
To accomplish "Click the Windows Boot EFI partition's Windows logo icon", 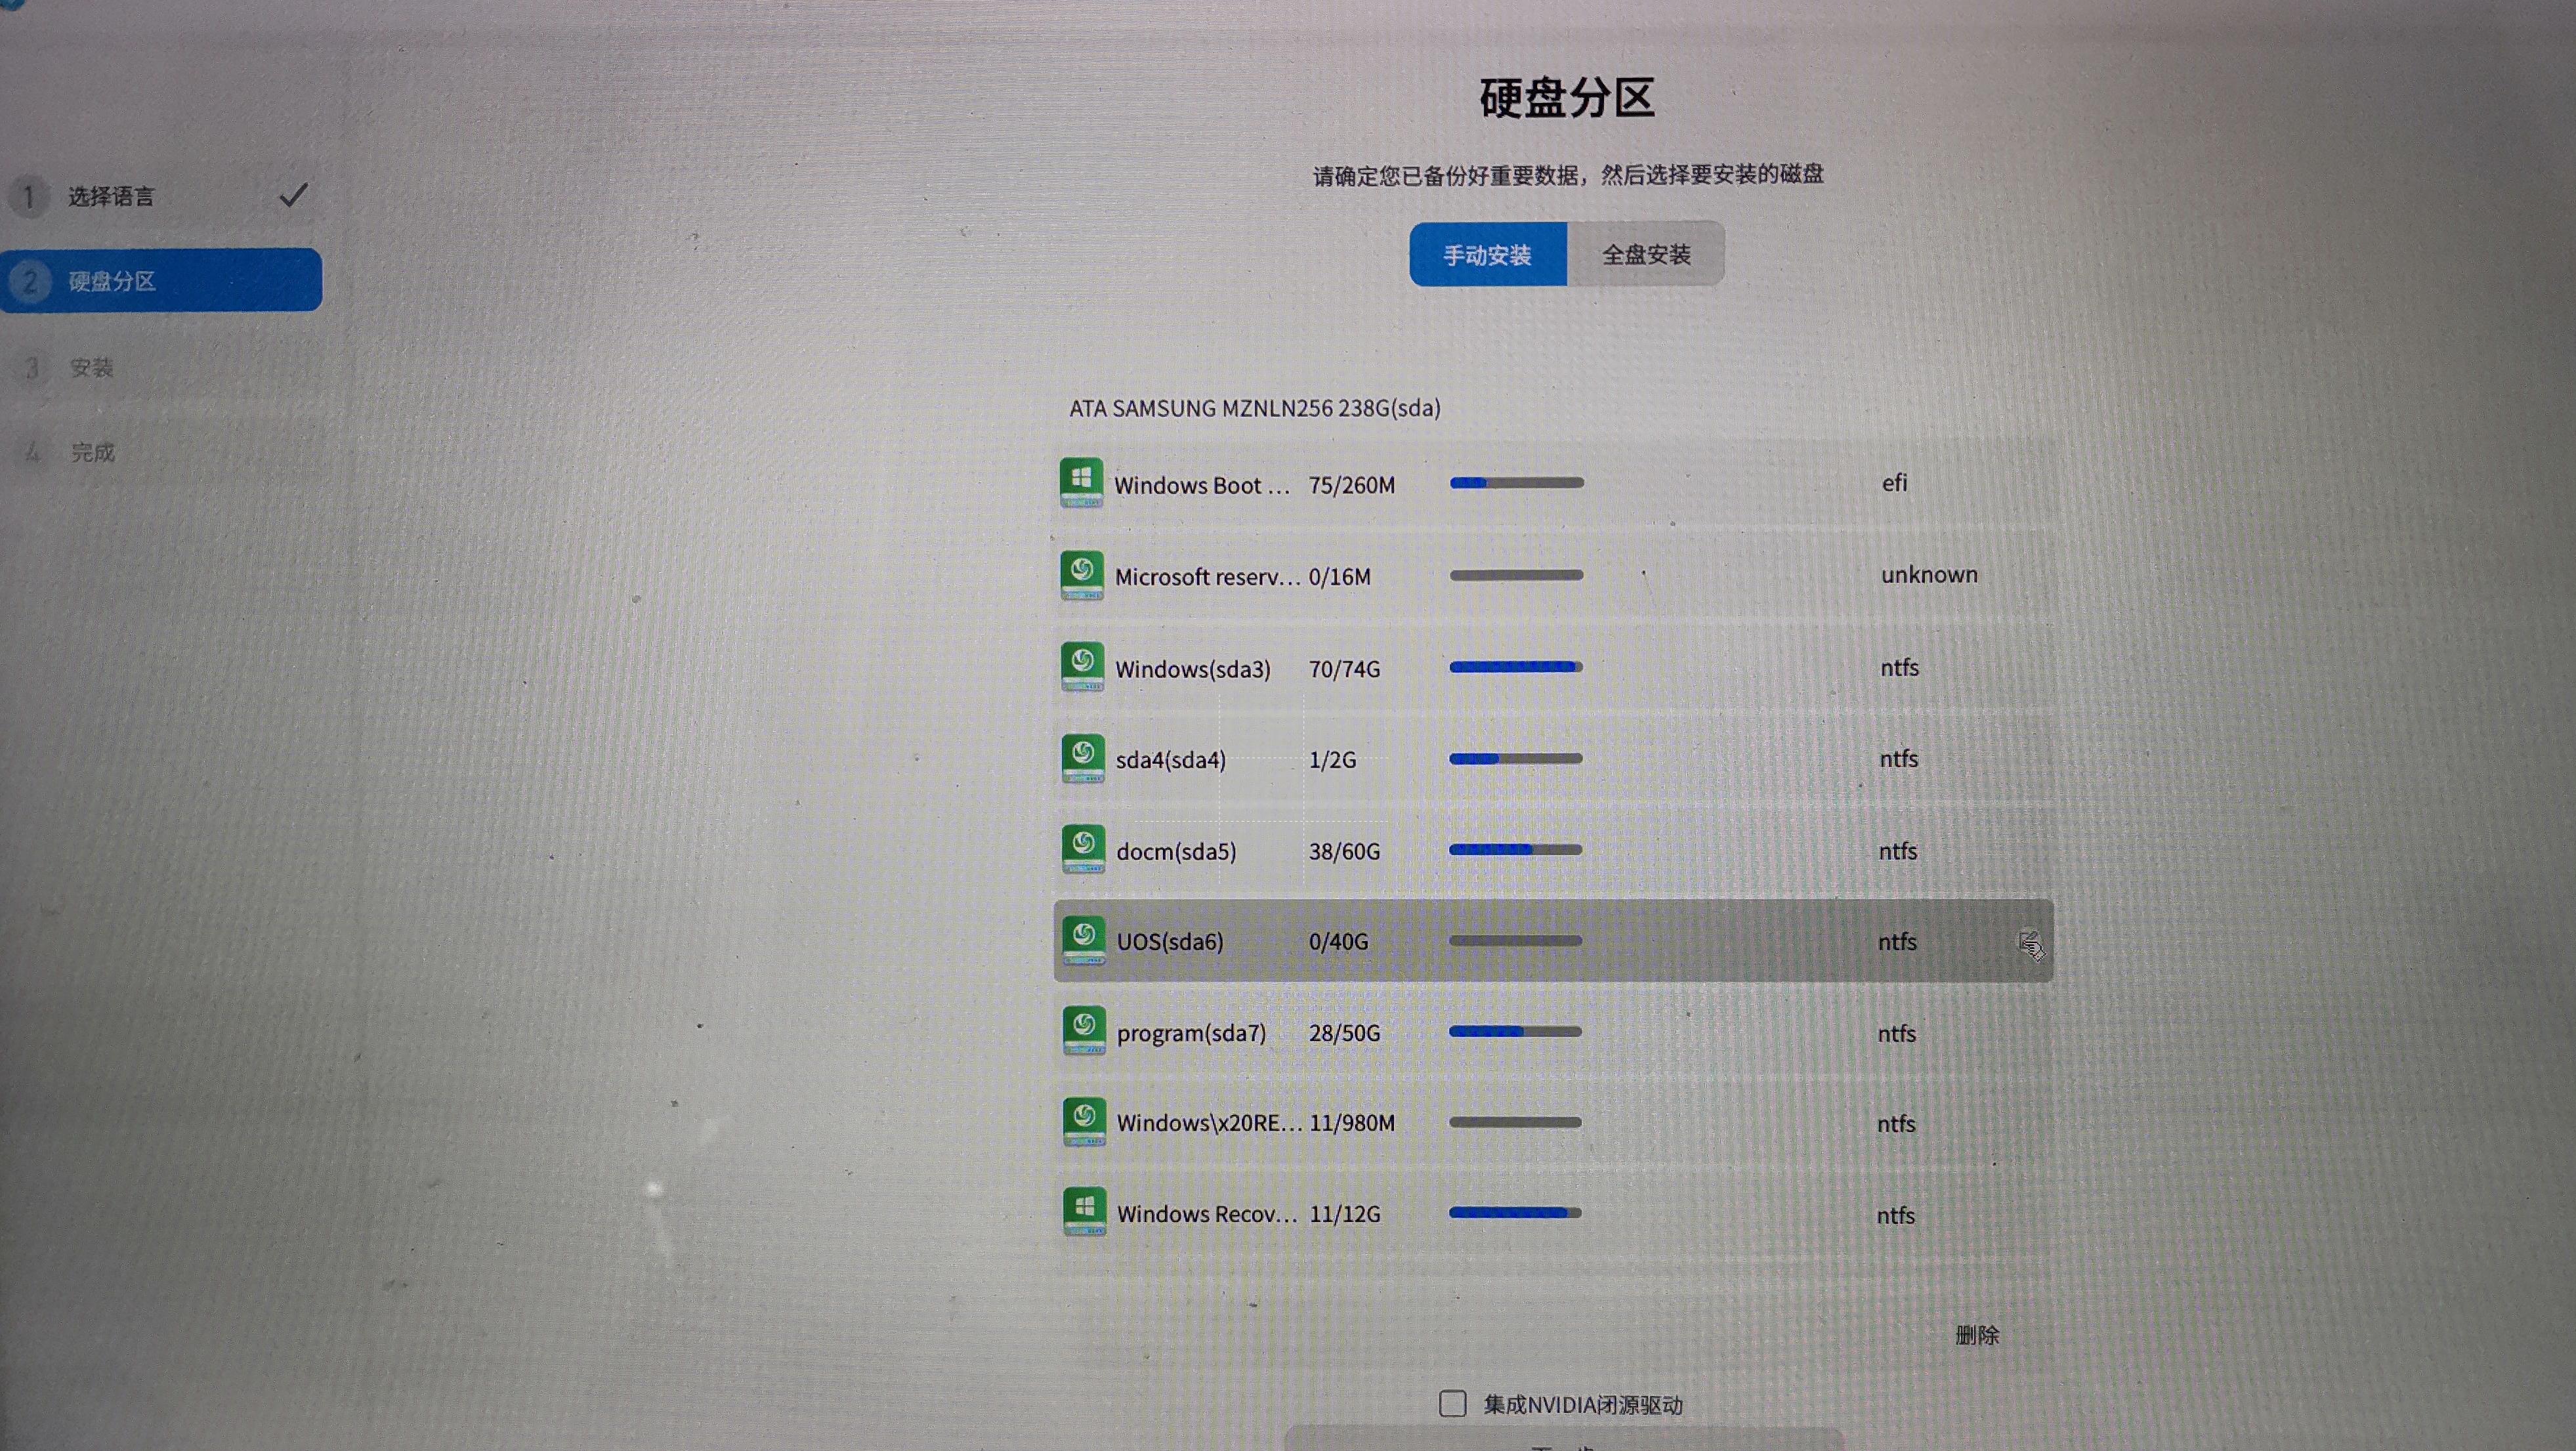I will tap(1083, 483).
